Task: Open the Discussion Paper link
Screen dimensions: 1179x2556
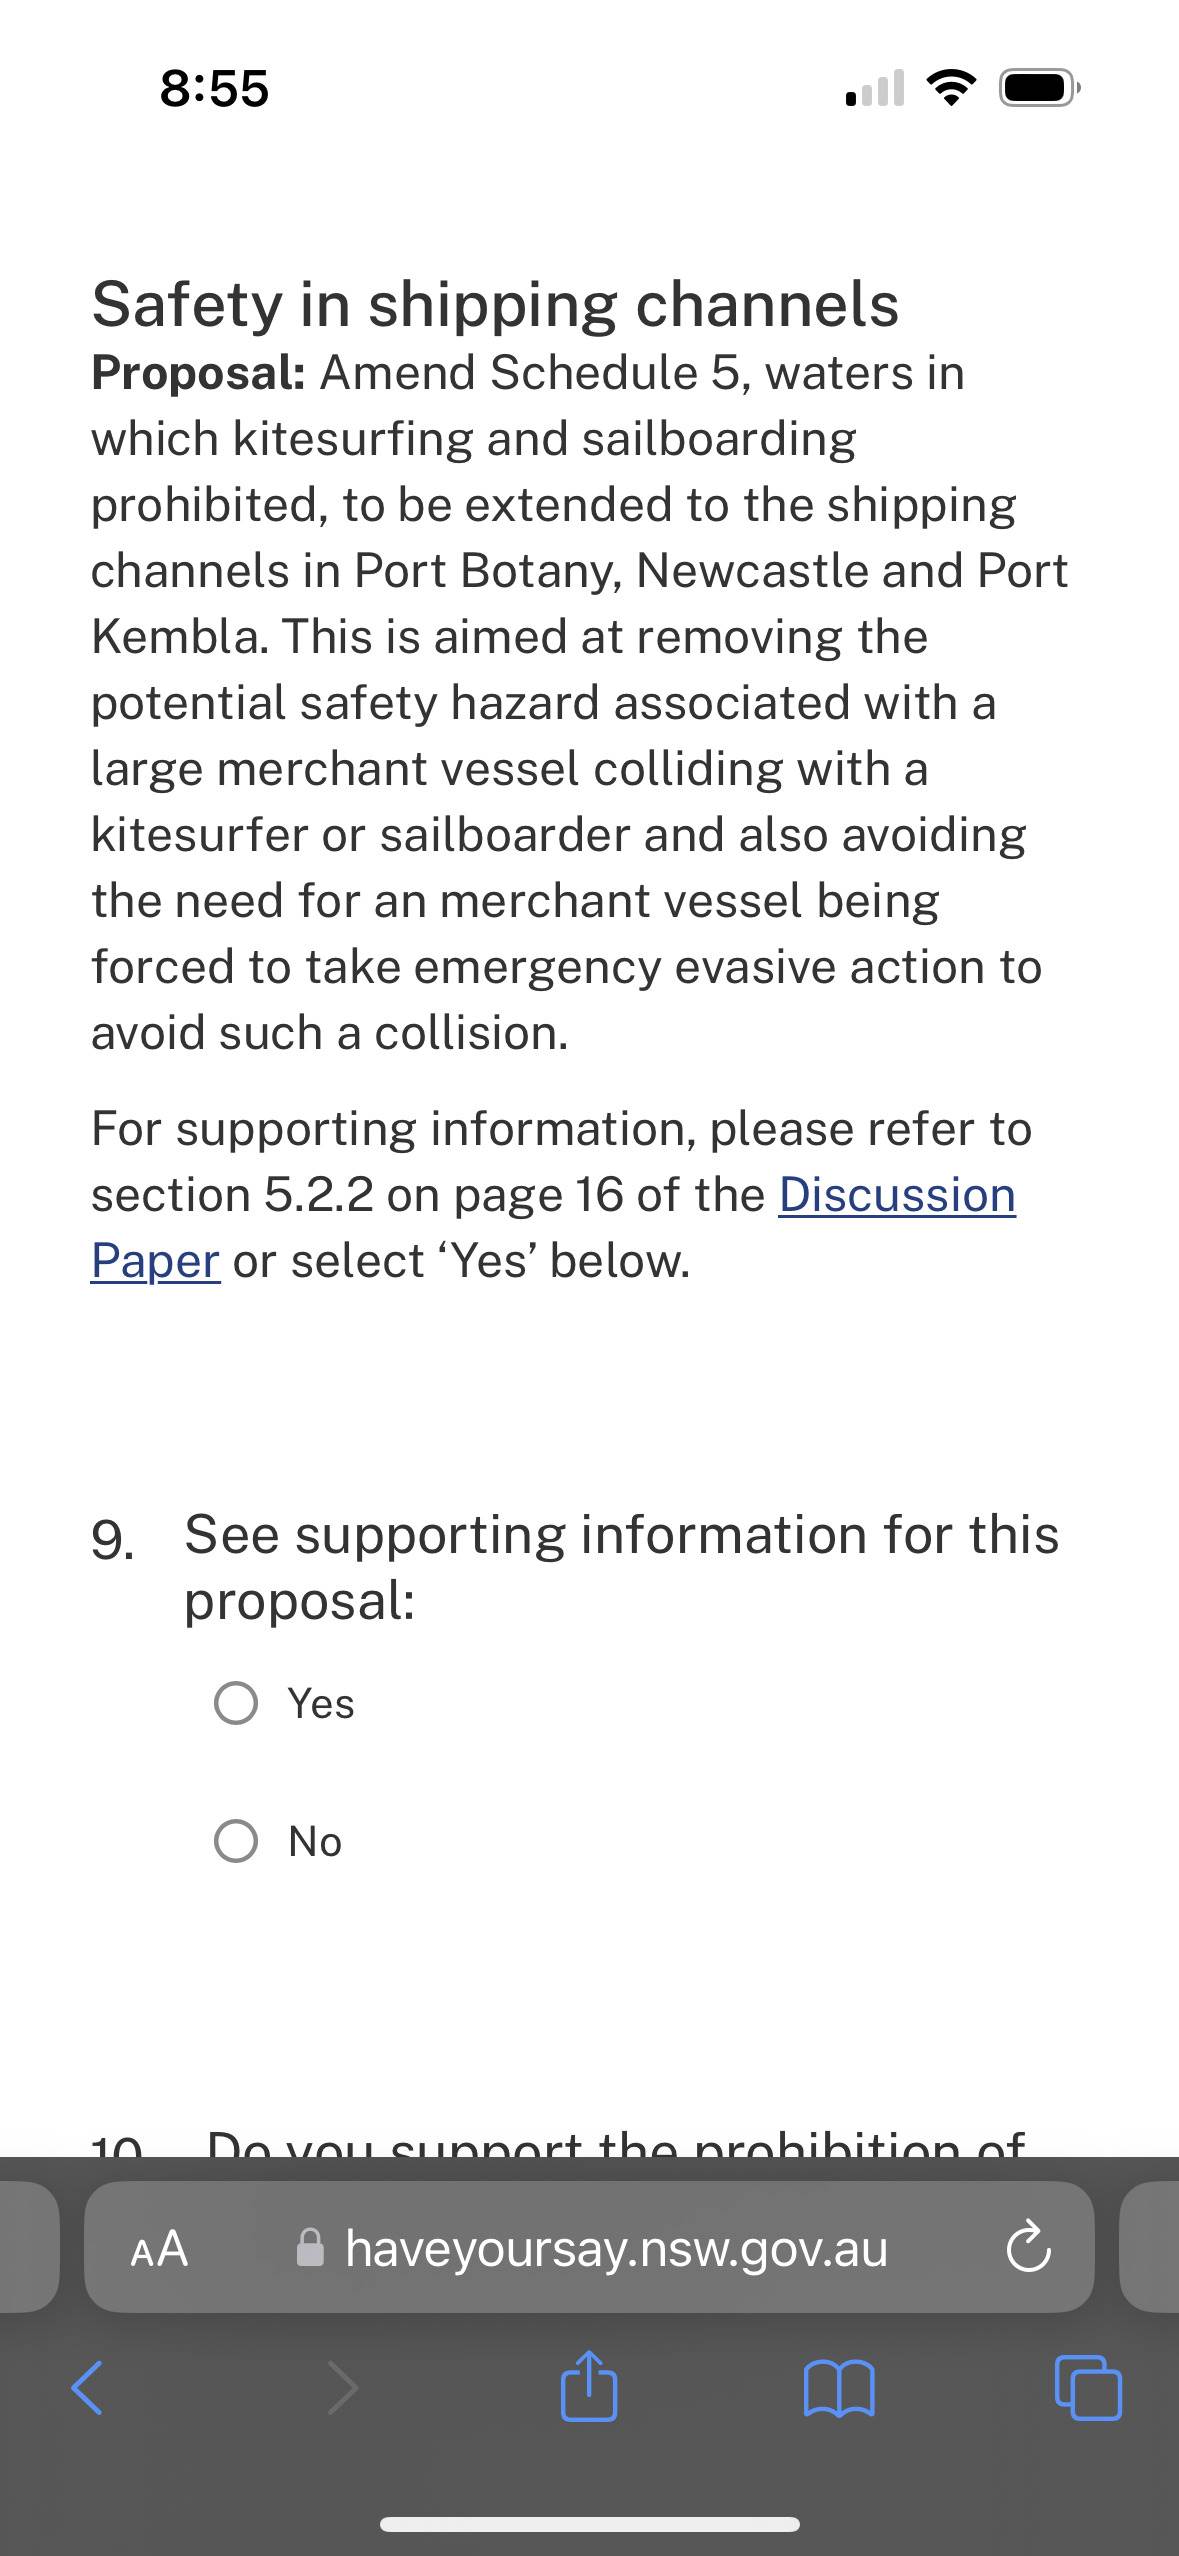Action: 896,1195
